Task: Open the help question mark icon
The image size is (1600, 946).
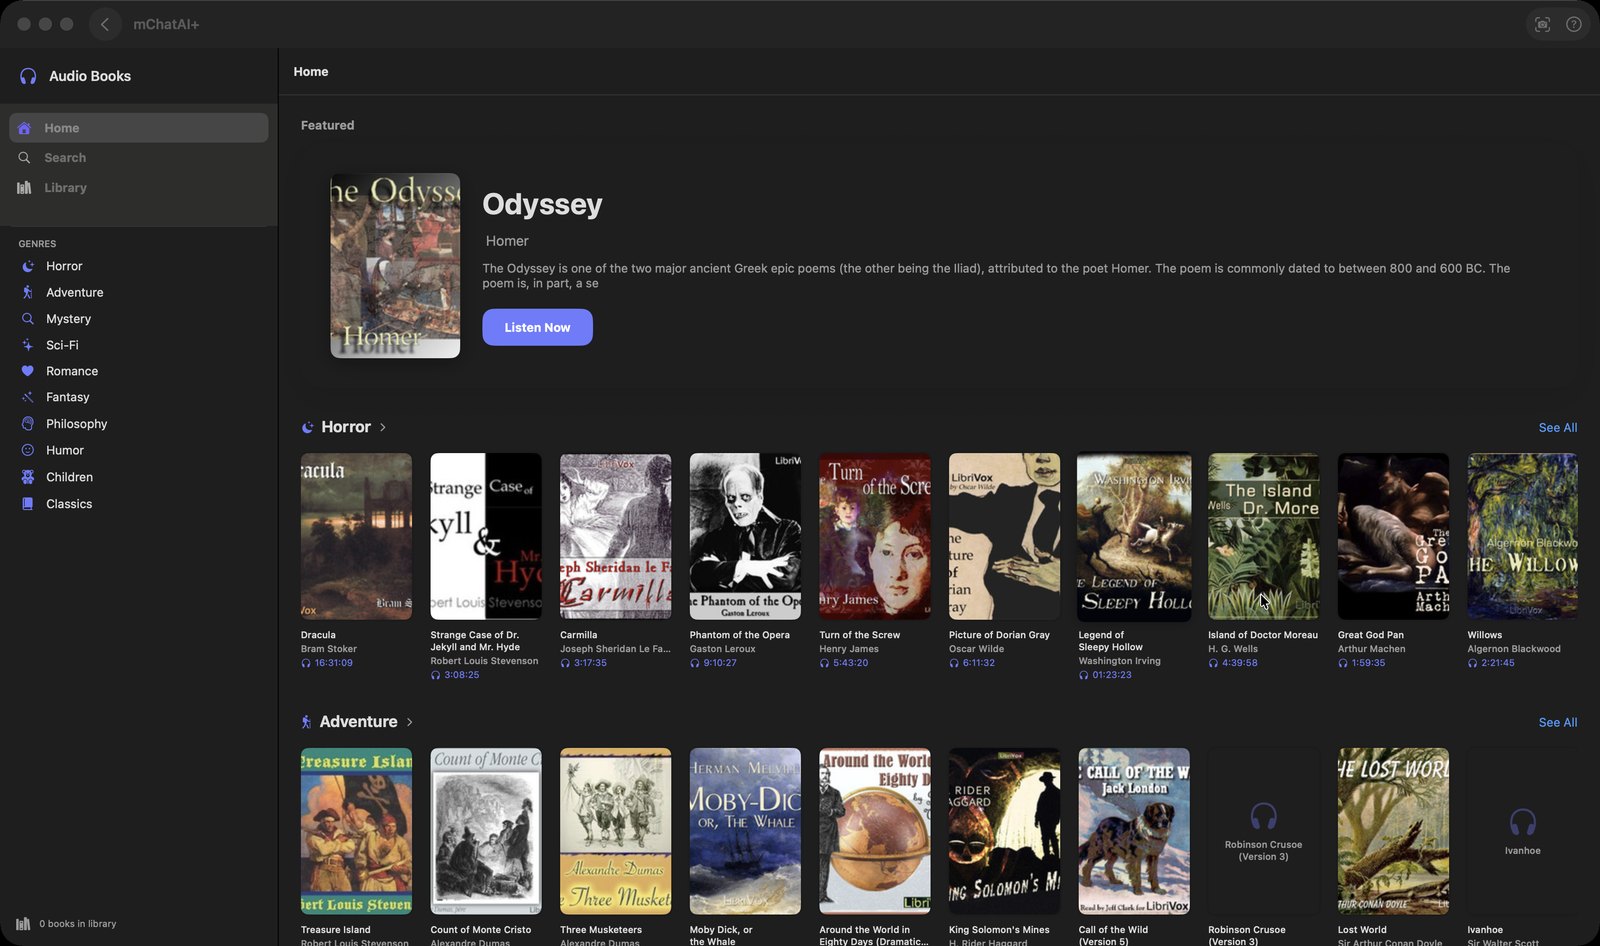Action: [x=1574, y=24]
